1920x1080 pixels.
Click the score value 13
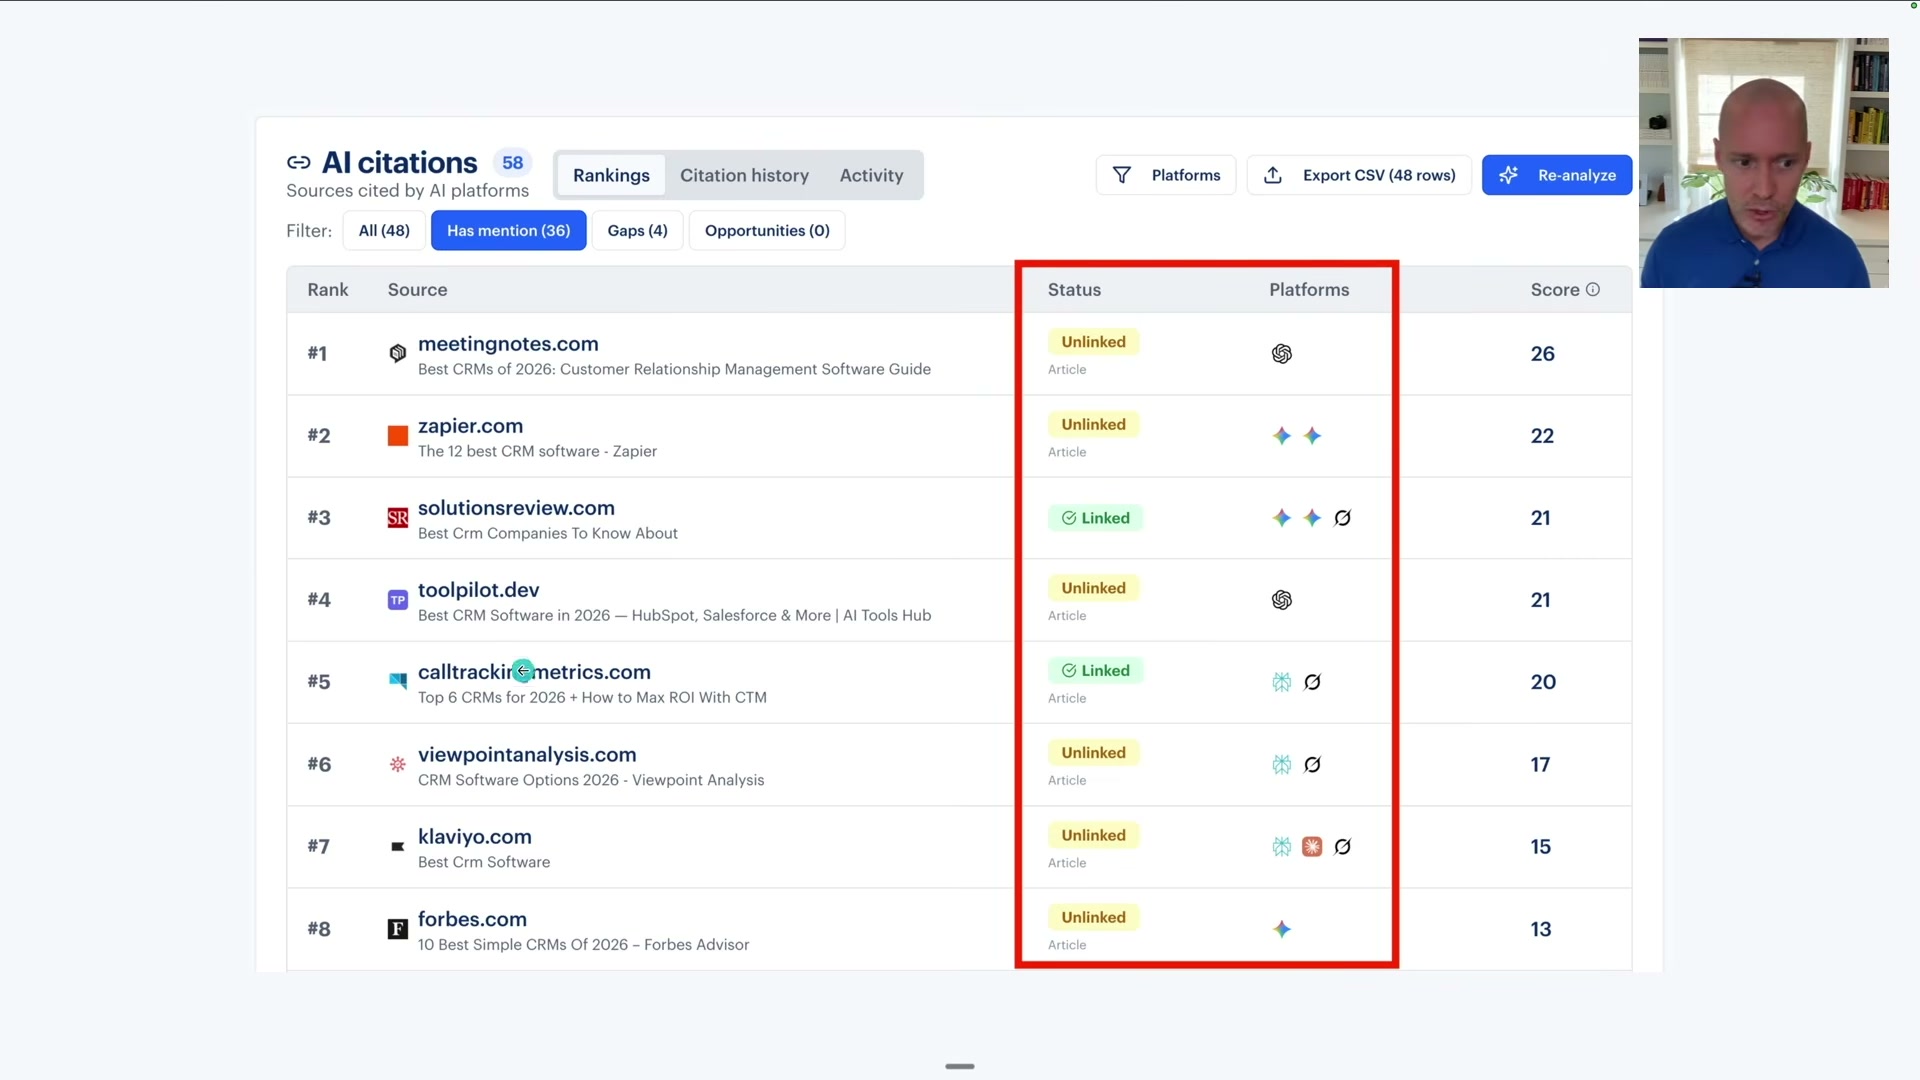pyautogui.click(x=1541, y=929)
